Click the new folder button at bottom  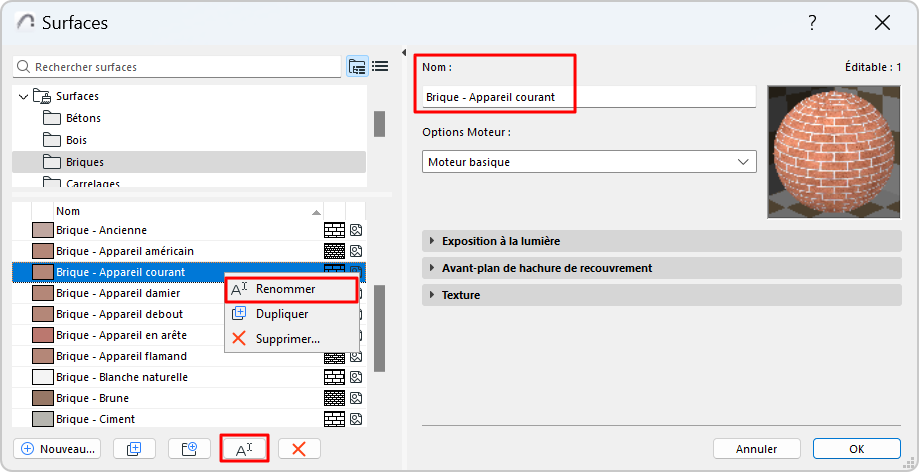[189, 449]
